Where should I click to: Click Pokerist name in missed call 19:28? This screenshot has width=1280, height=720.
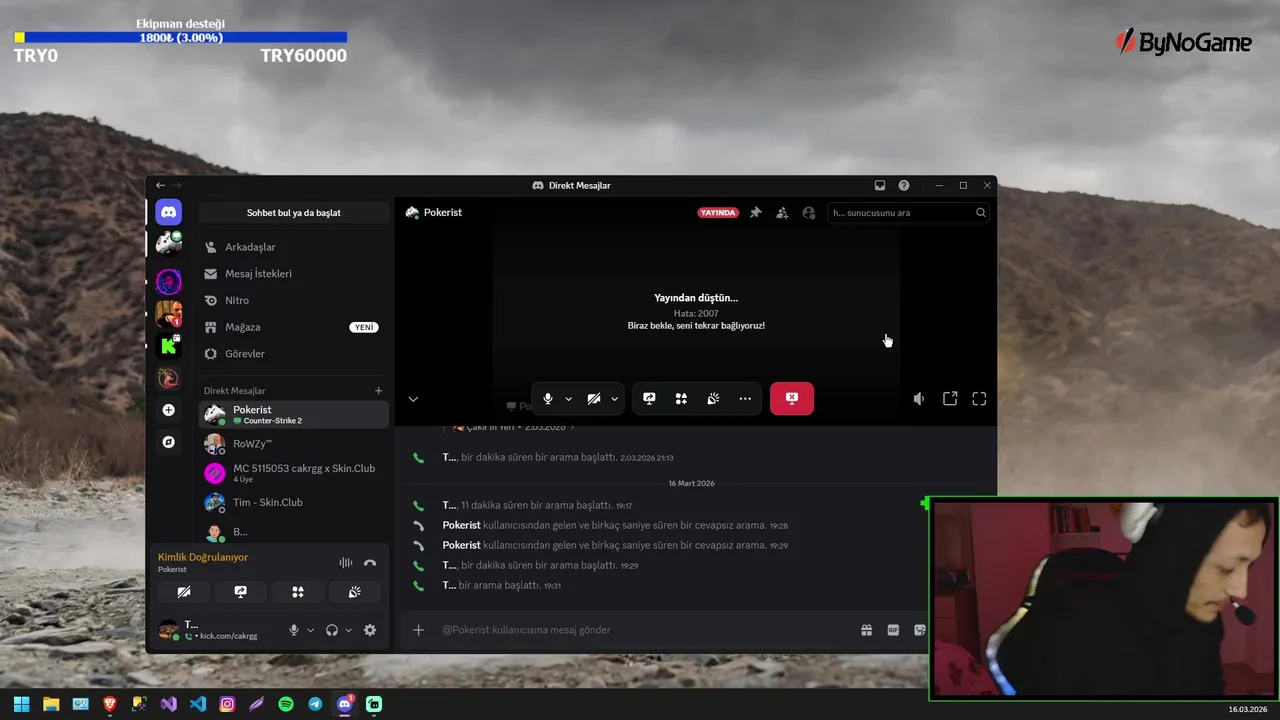461,525
